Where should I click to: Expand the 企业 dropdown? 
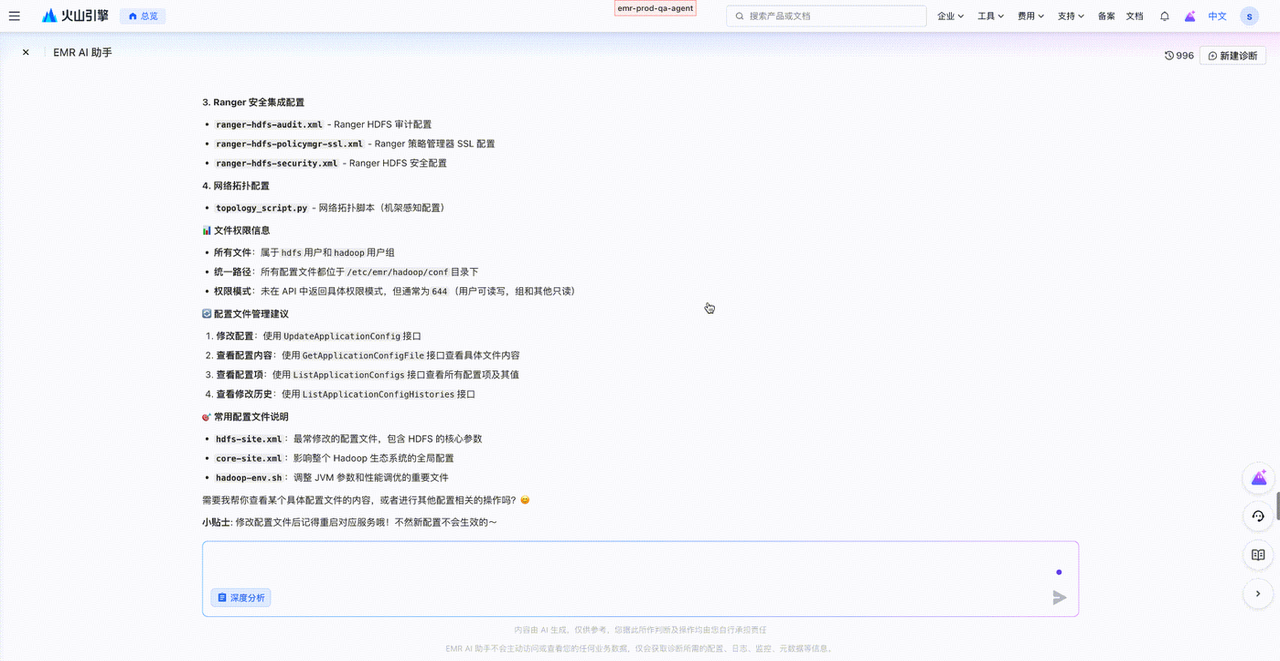click(951, 16)
